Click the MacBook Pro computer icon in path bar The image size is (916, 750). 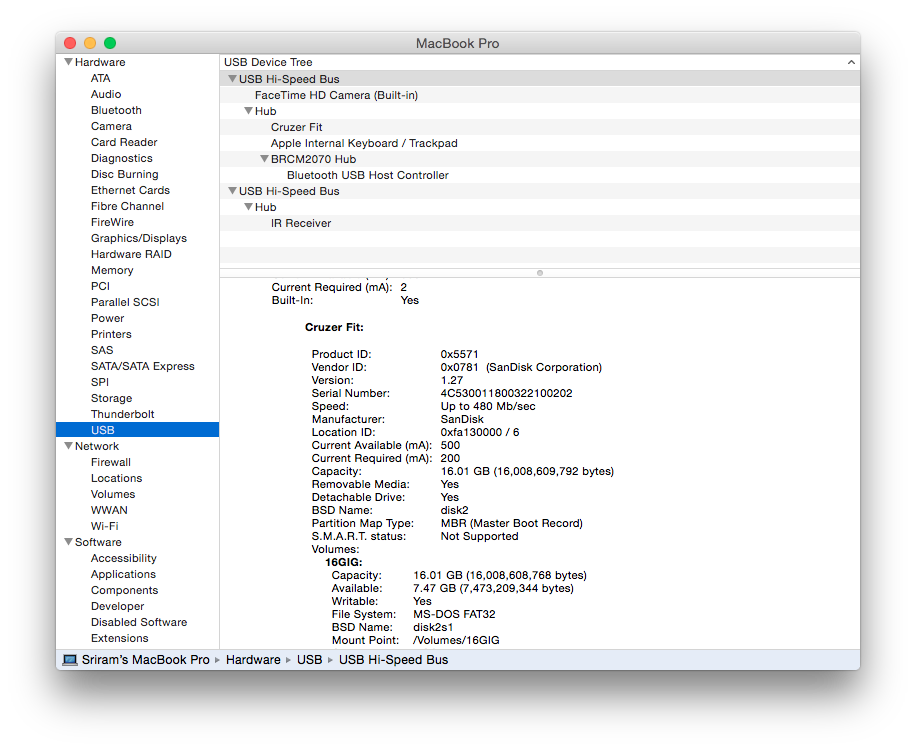coord(70,659)
